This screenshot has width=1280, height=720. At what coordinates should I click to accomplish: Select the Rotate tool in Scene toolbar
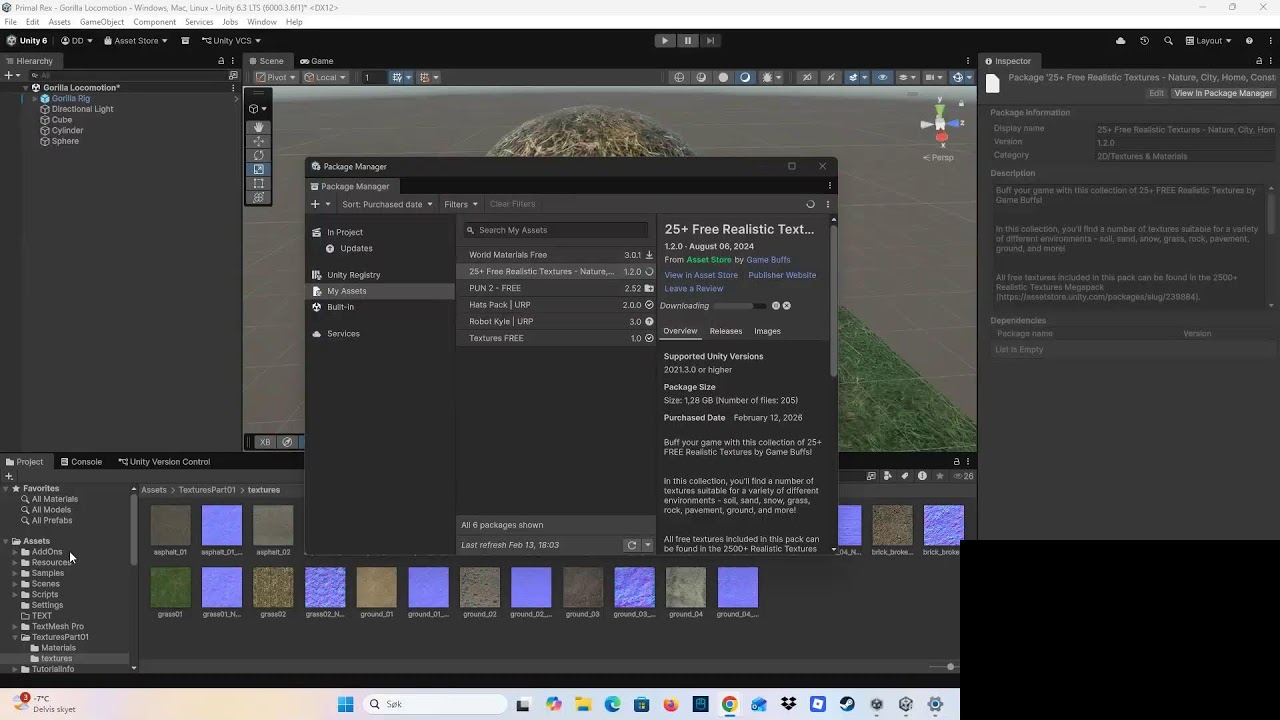(x=258, y=155)
